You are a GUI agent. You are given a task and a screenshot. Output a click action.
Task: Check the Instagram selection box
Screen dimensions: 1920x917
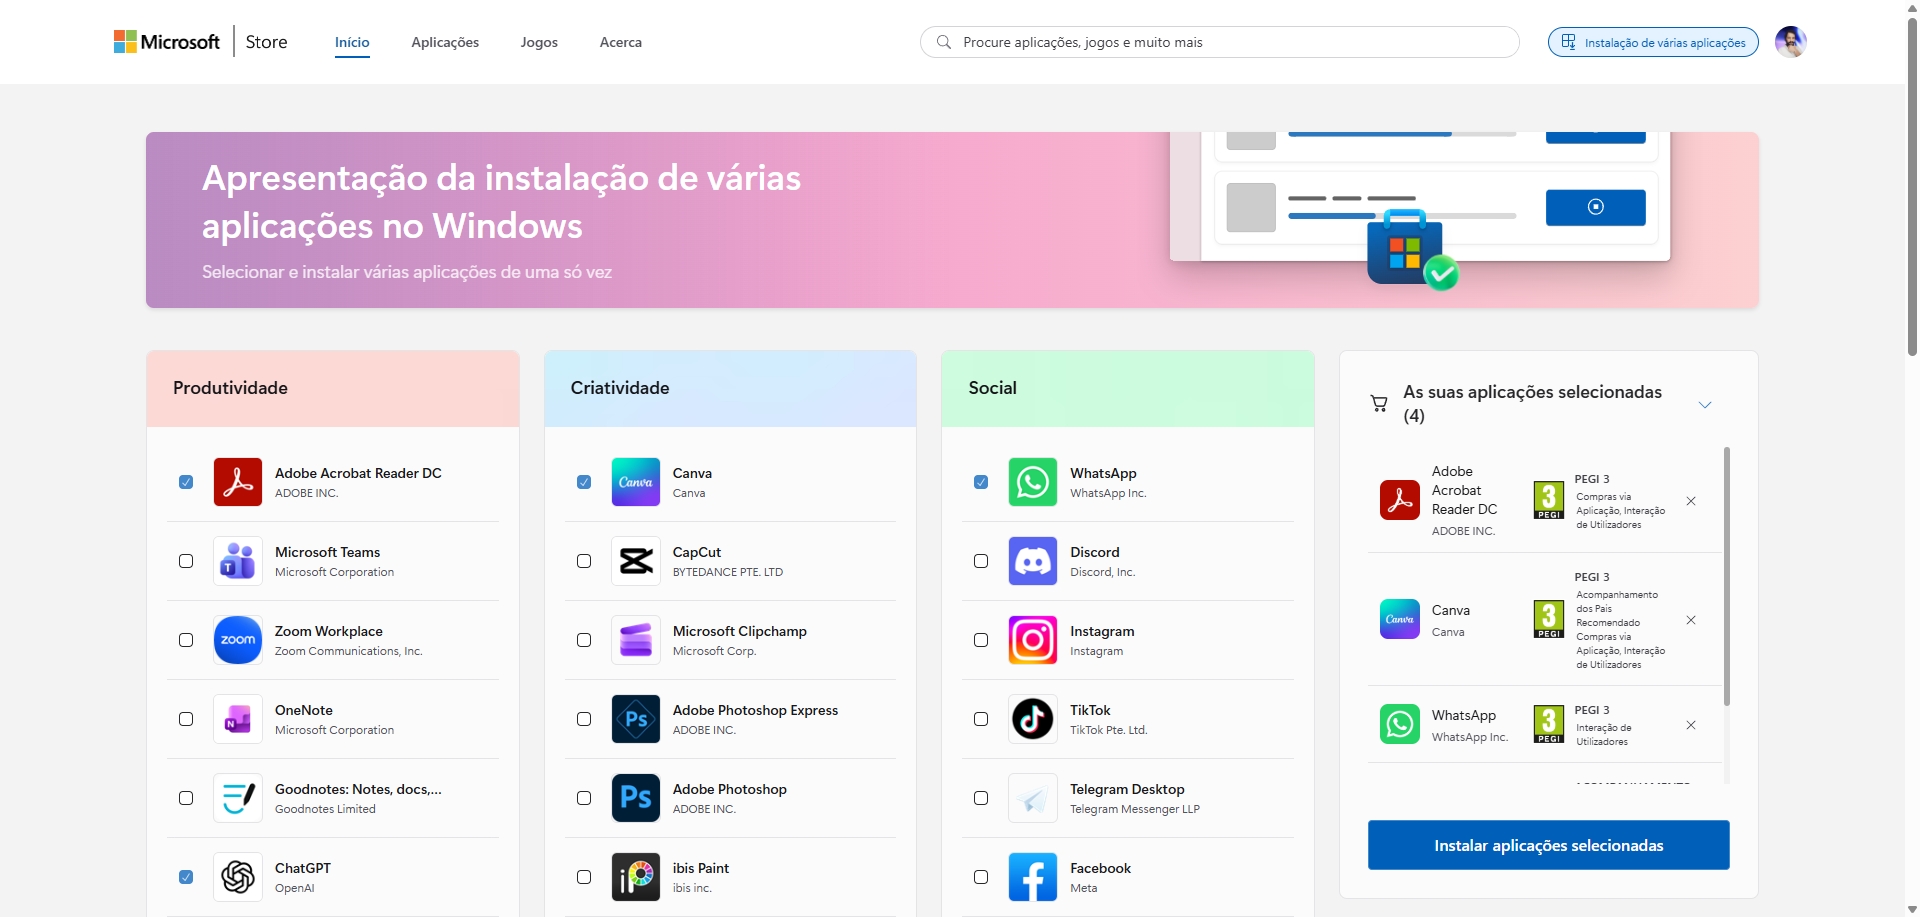point(981,640)
